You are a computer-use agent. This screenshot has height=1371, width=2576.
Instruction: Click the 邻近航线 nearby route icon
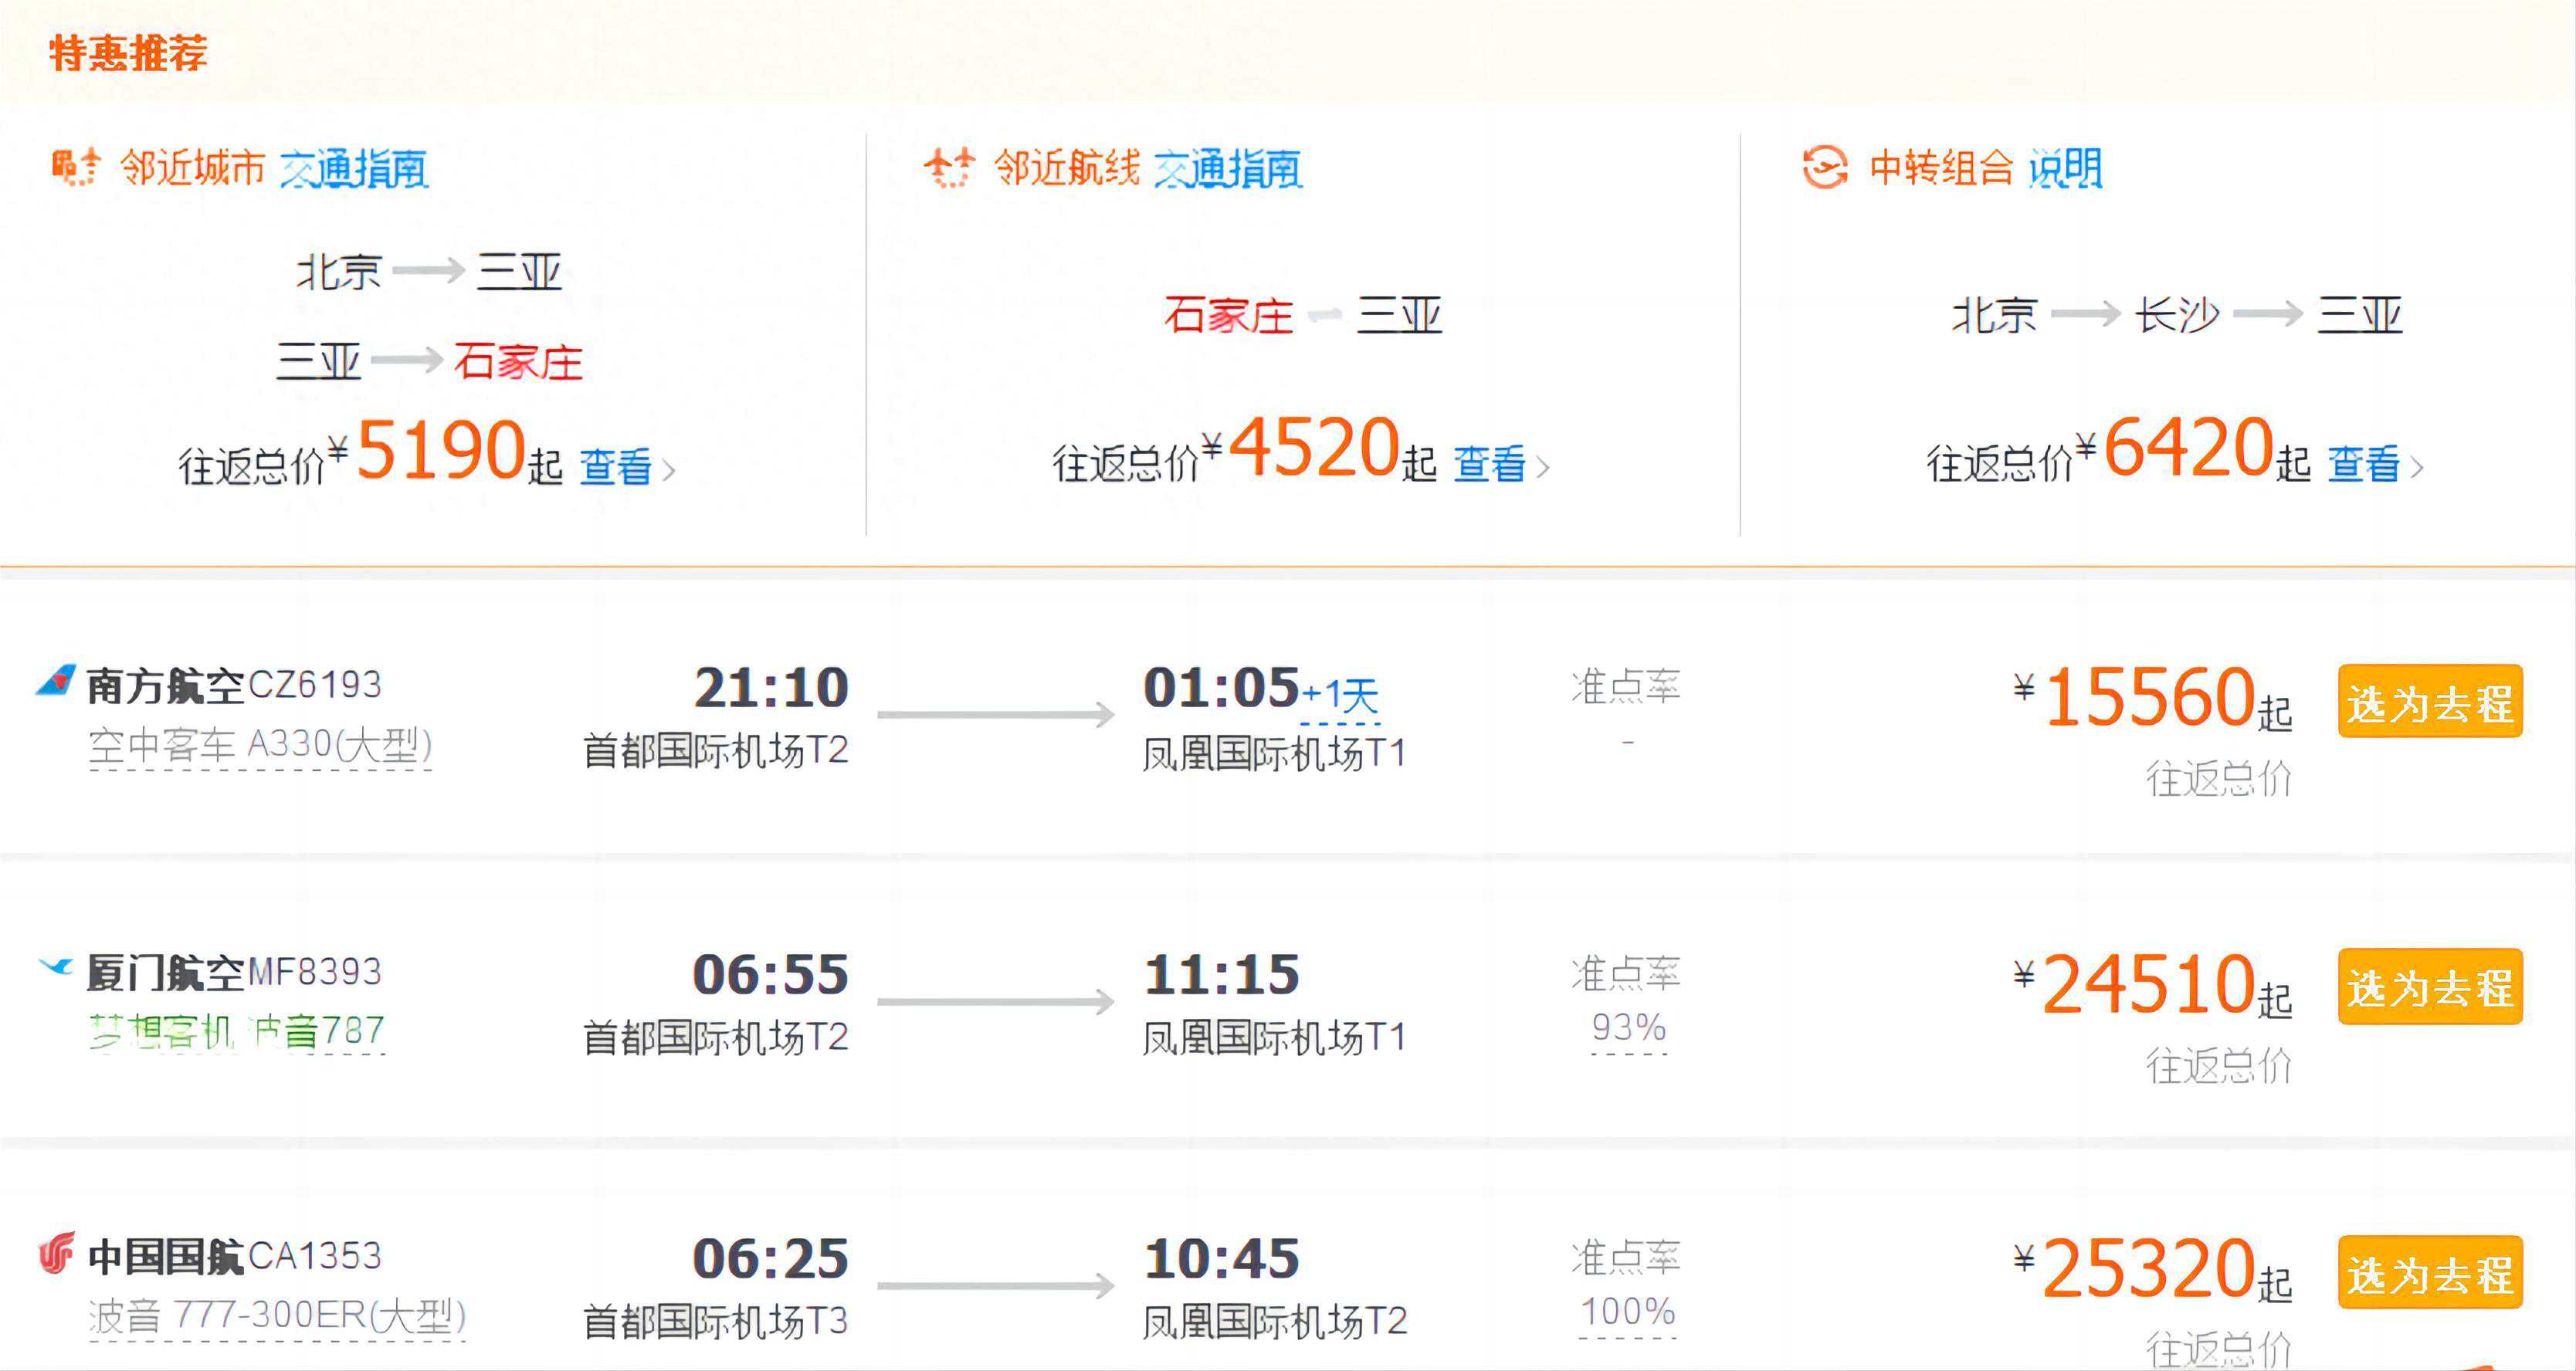(948, 167)
